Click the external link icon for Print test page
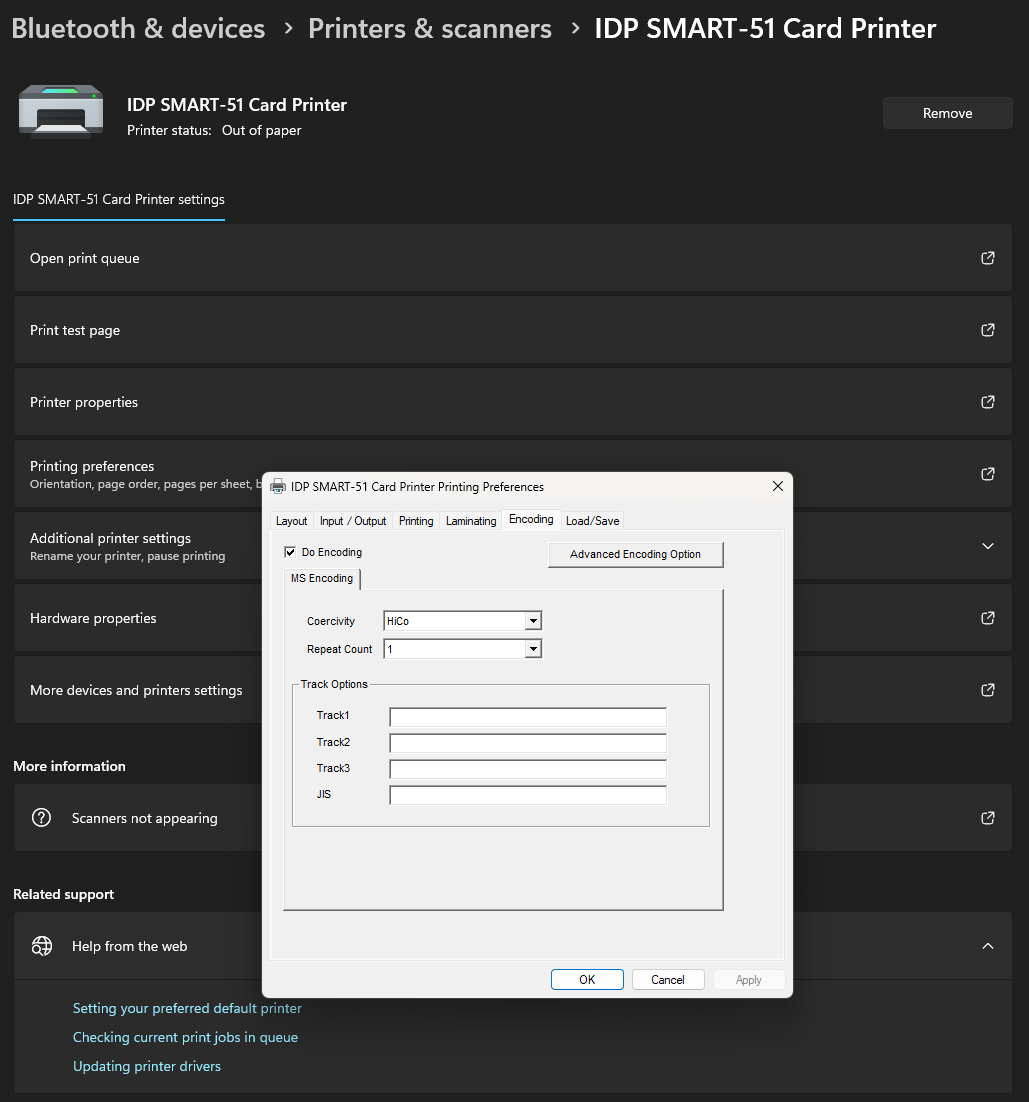The width and height of the screenshot is (1029, 1102). point(987,330)
